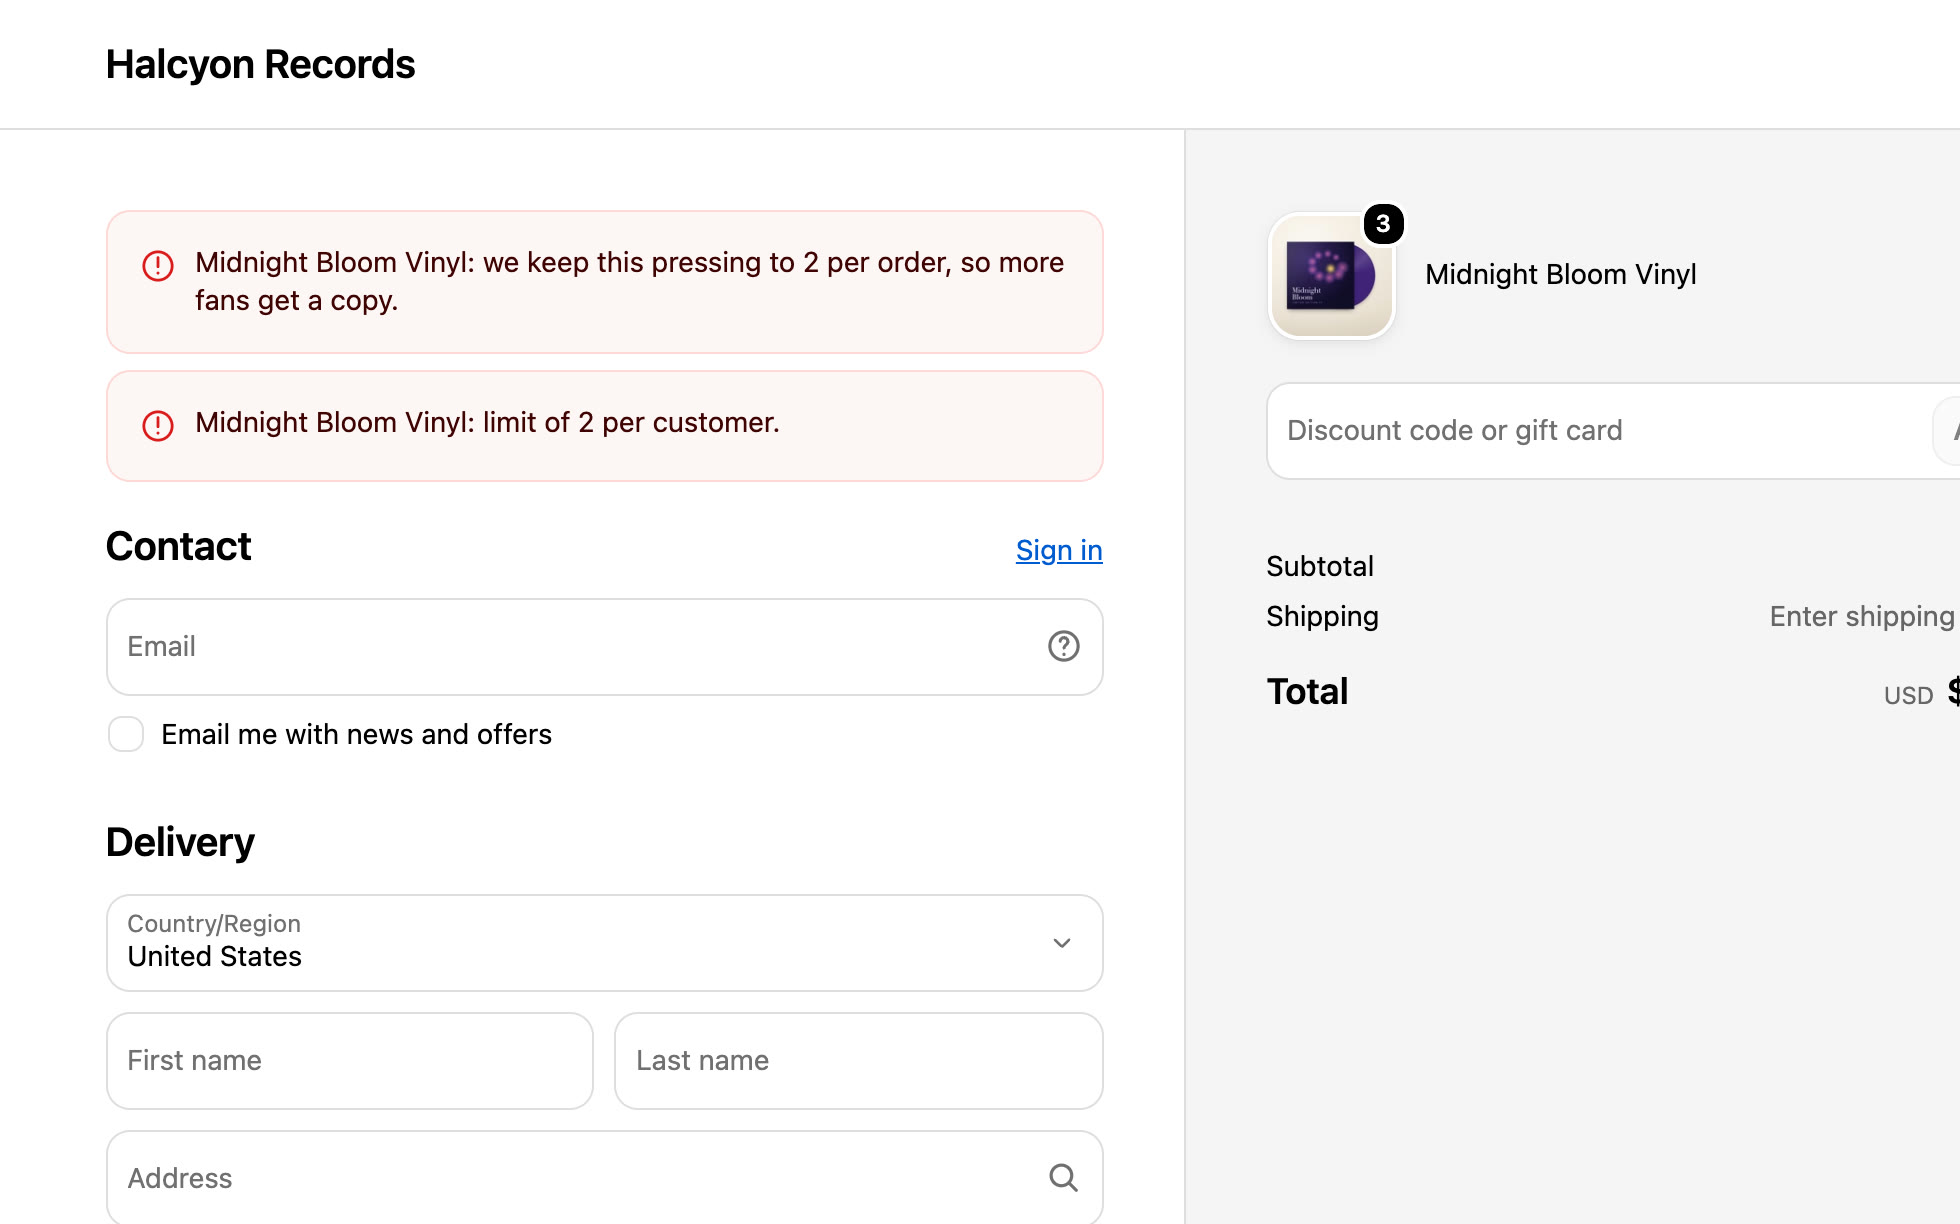Click the chevron arrow in the Country/Region field
The width and height of the screenshot is (1960, 1224).
pos(1062,943)
